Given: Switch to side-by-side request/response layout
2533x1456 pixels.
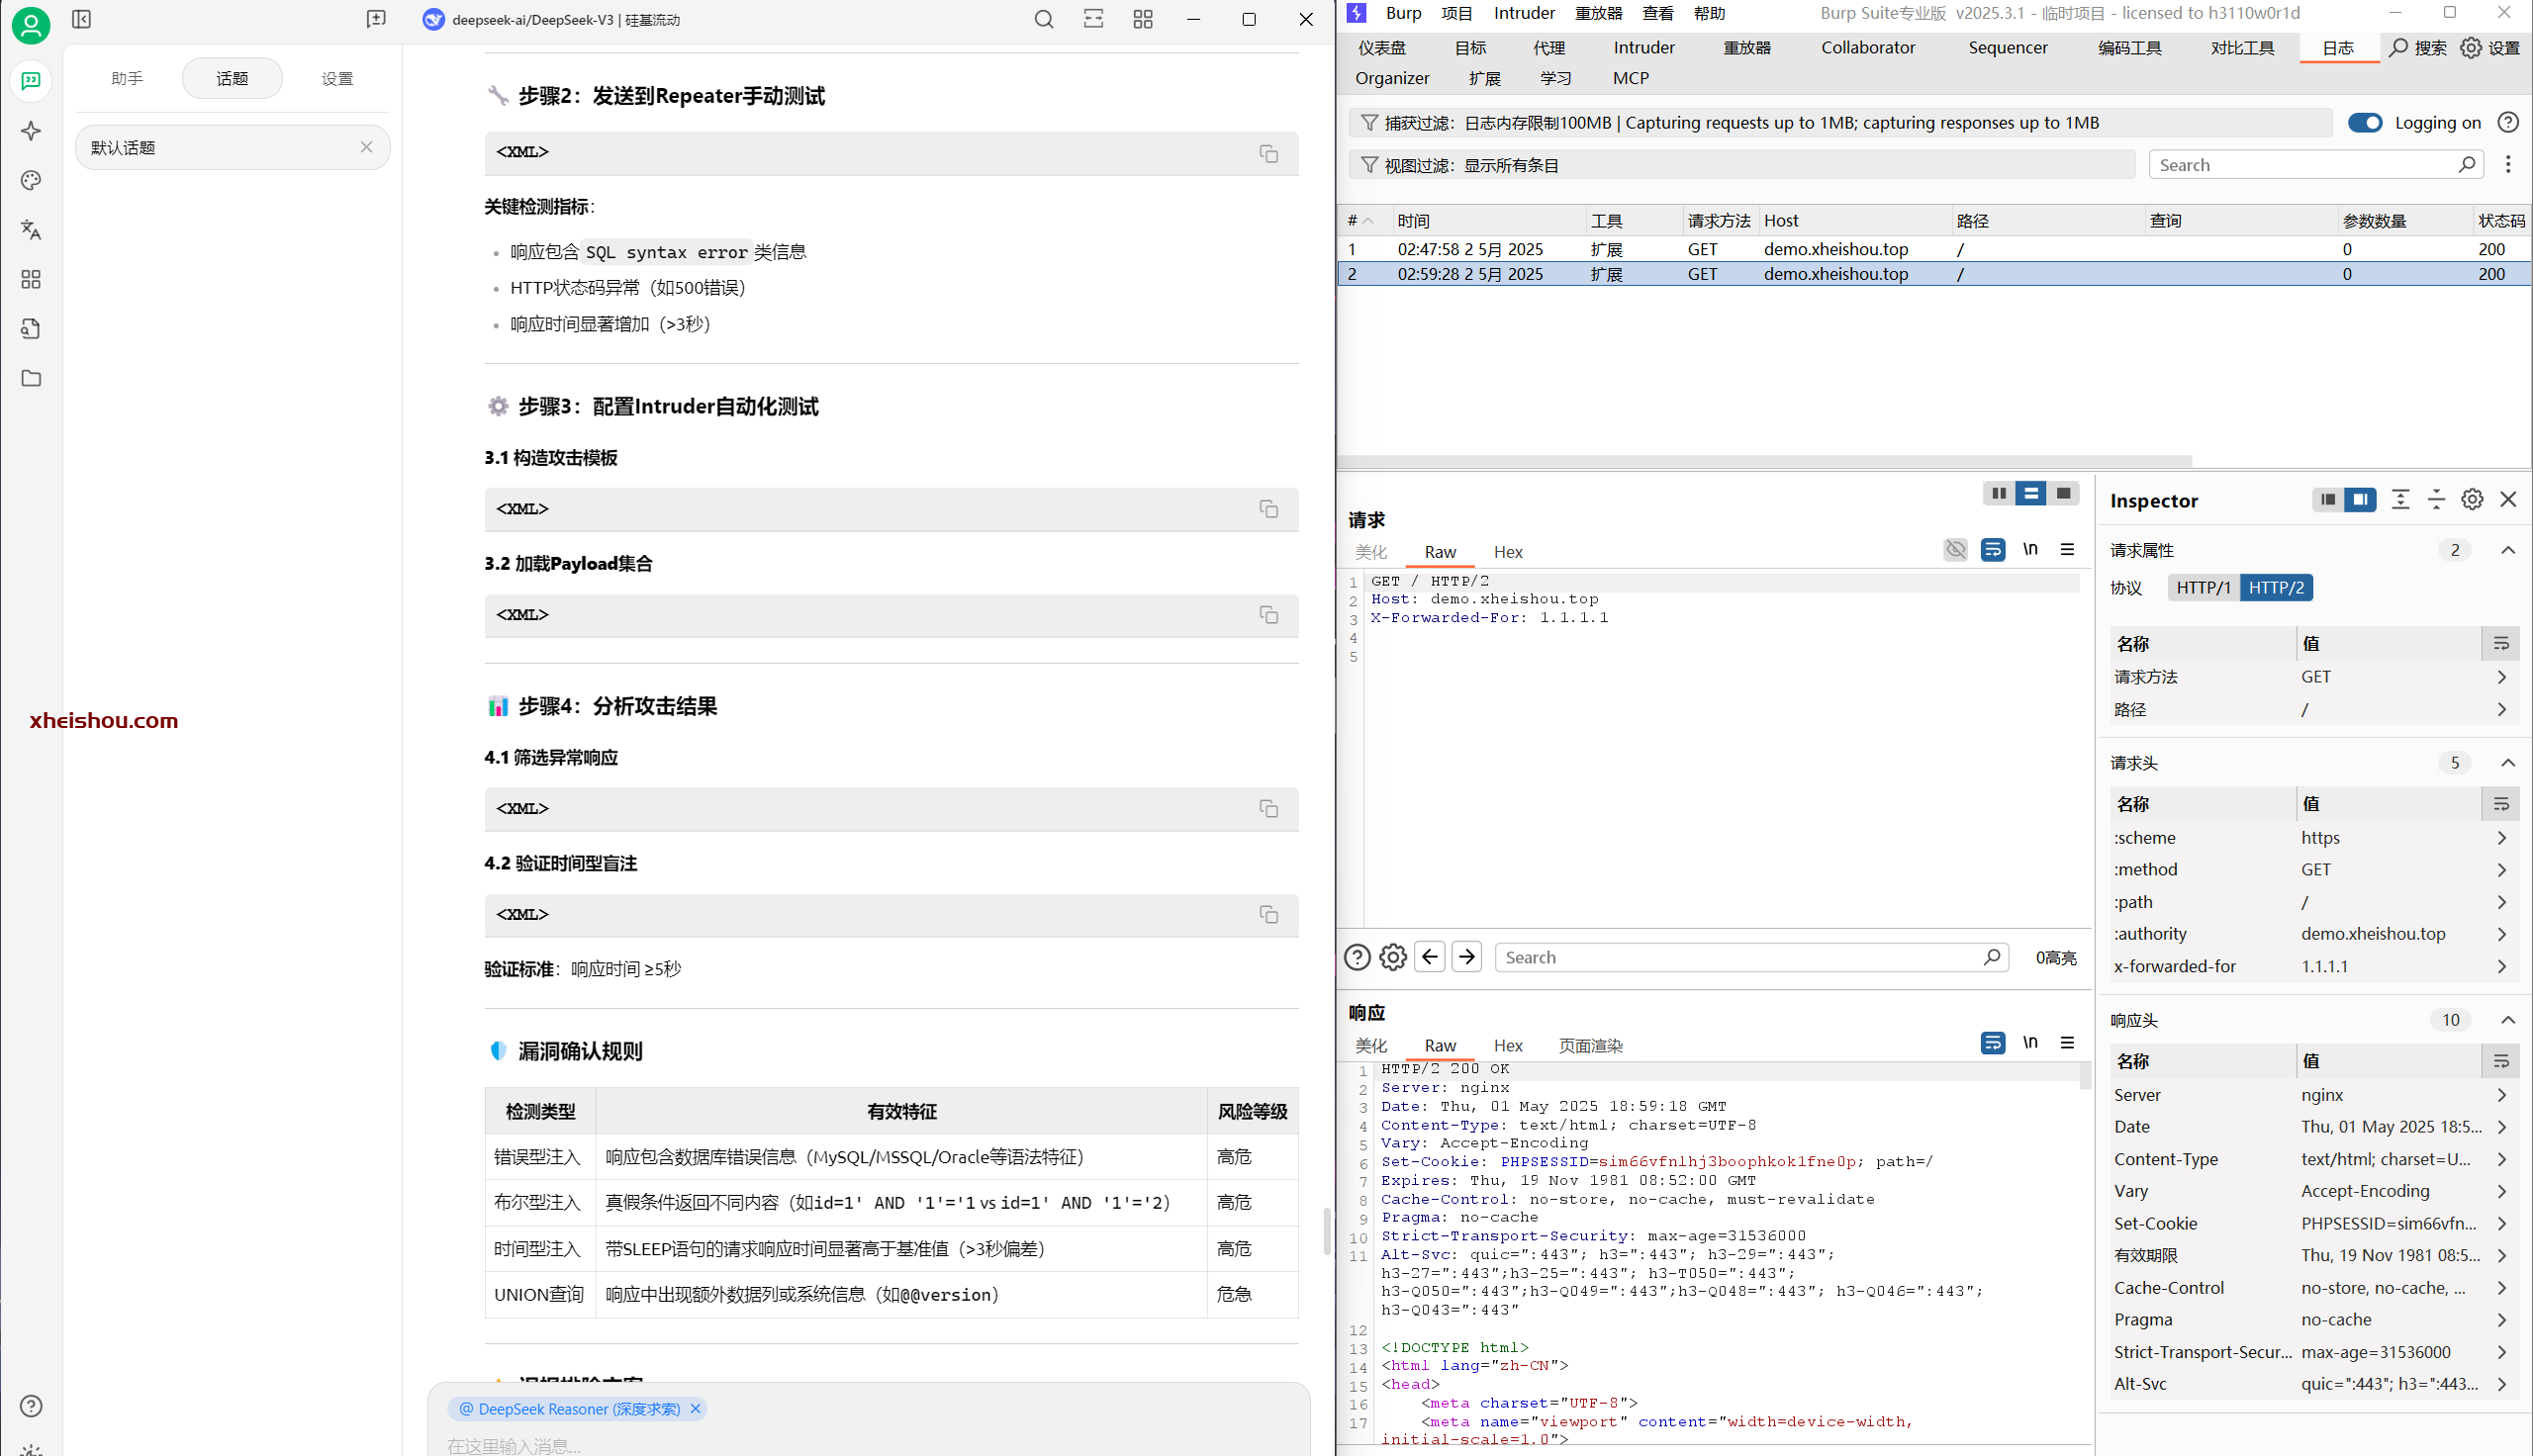Looking at the screenshot, I should click(1998, 493).
